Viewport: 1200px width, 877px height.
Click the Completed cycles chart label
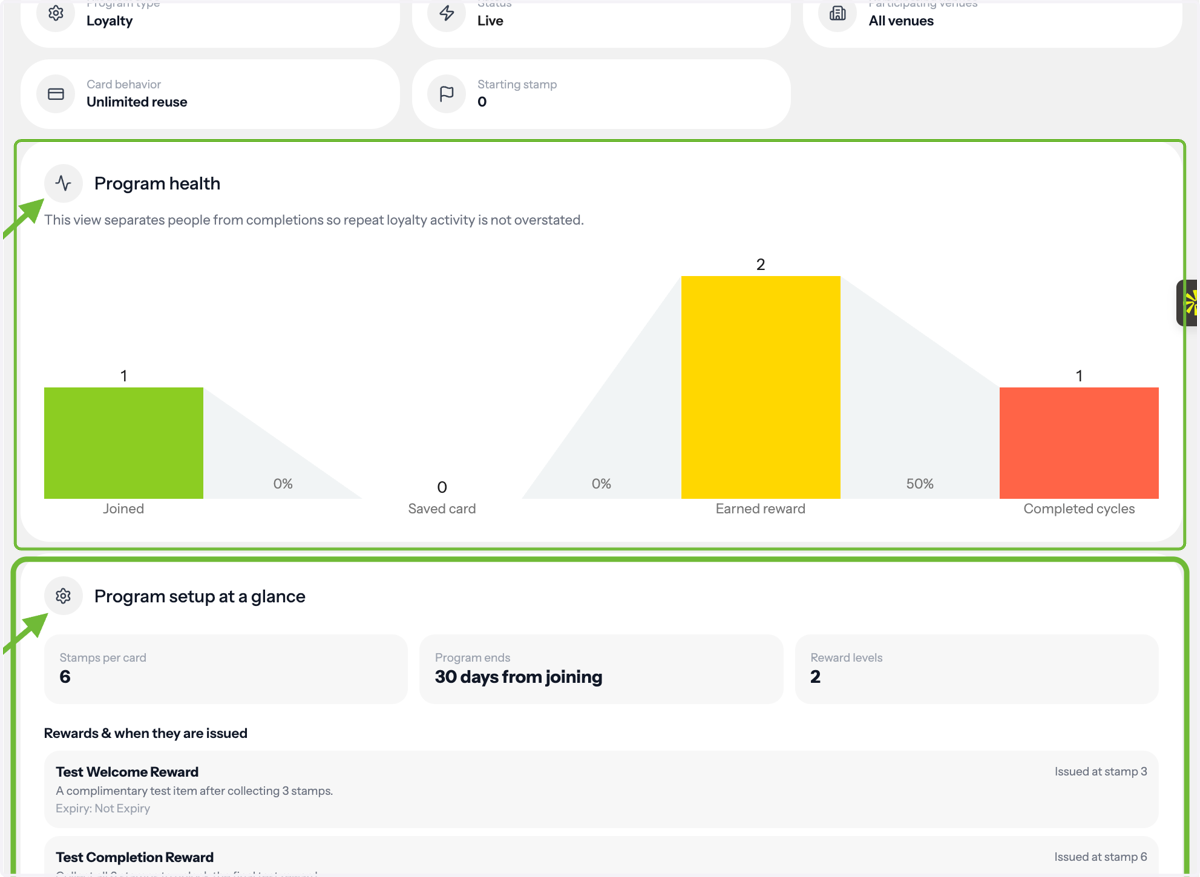point(1079,509)
